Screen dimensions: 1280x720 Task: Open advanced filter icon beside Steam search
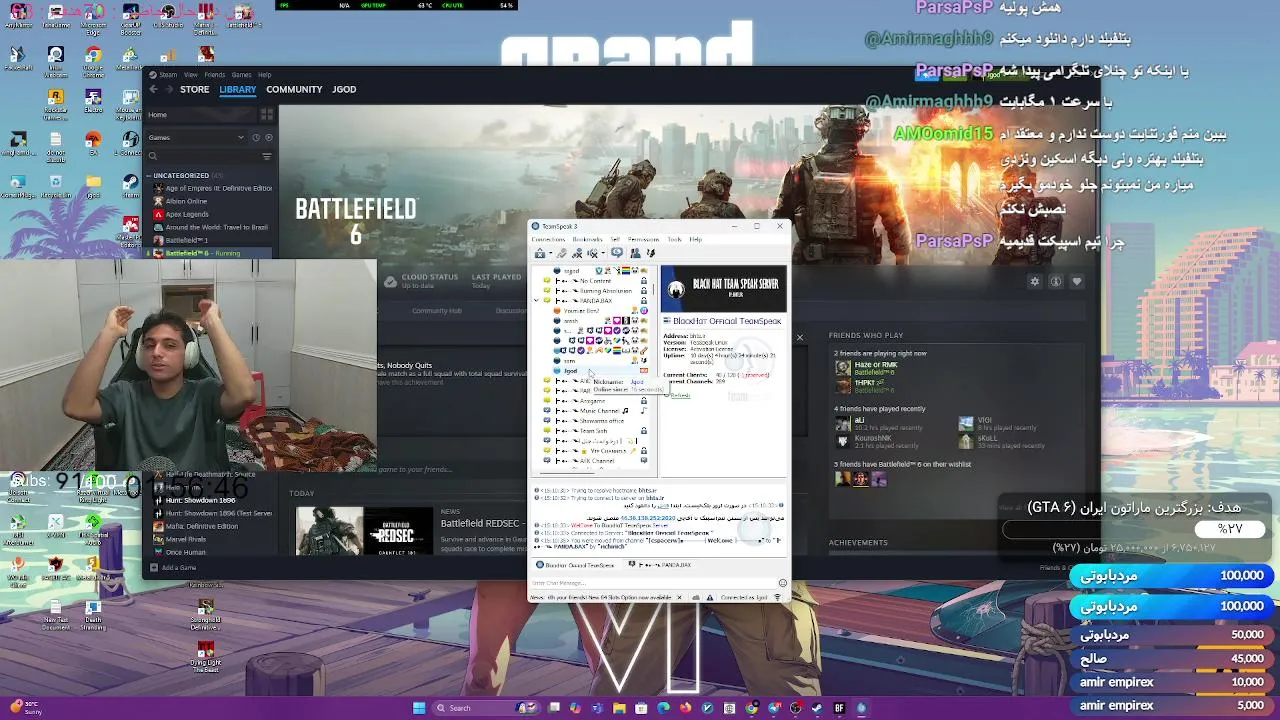pyautogui.click(x=267, y=156)
